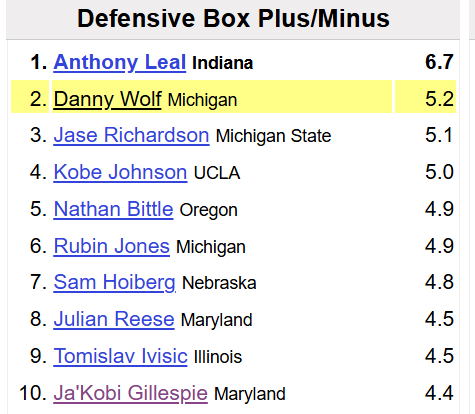Click the Defensive Box Plus/Minus header
Viewport: 475px width, 414px height.
pyautogui.click(x=233, y=18)
